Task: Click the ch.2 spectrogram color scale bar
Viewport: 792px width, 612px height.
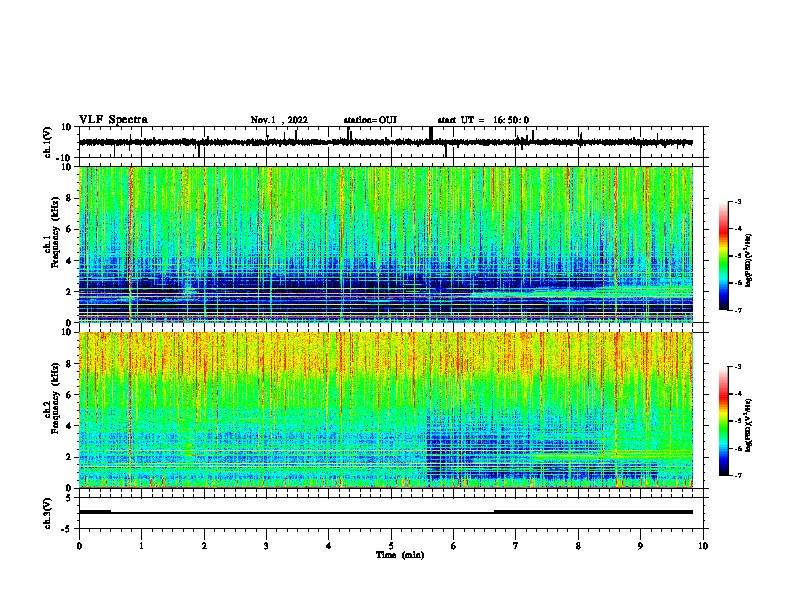Action: click(723, 421)
